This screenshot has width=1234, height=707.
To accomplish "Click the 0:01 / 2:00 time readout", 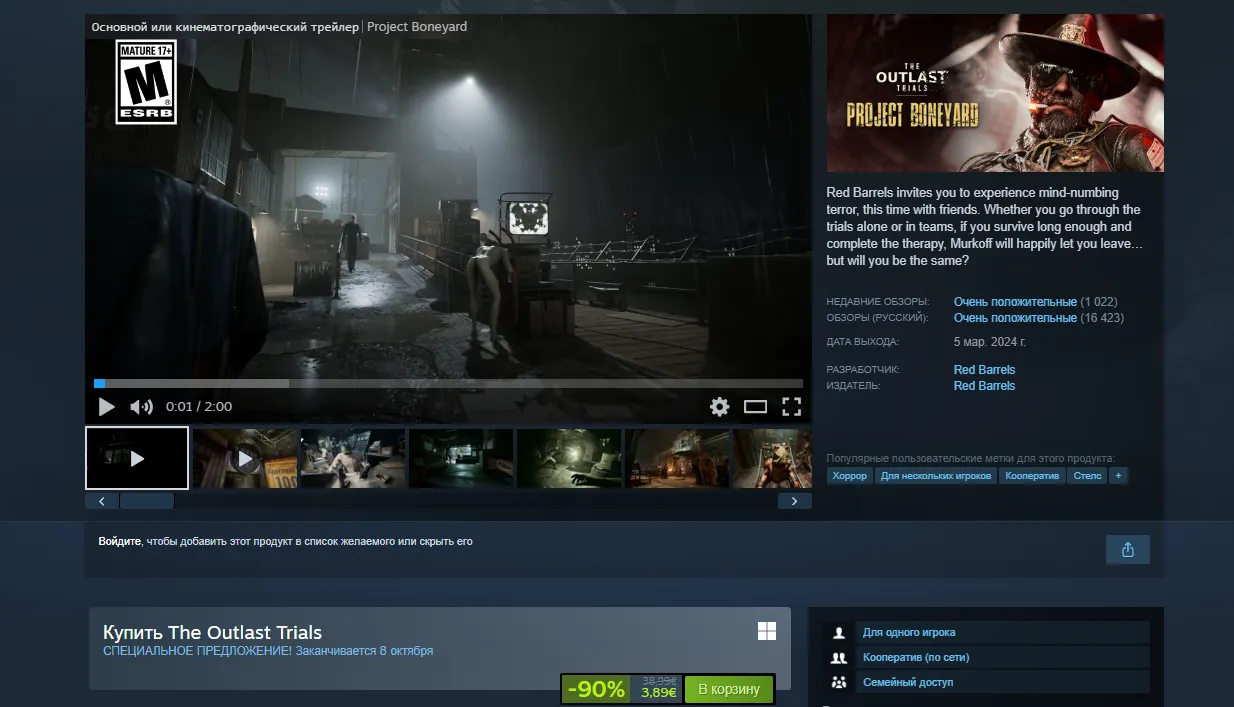I will coord(199,407).
